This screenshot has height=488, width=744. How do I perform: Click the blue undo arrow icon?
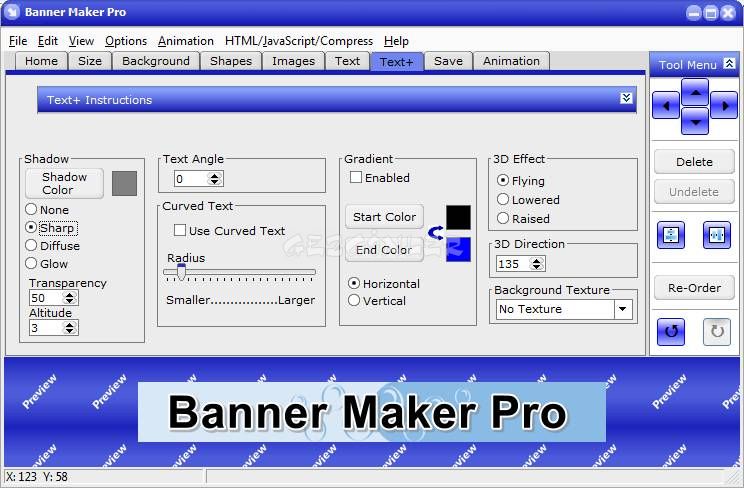point(670,331)
